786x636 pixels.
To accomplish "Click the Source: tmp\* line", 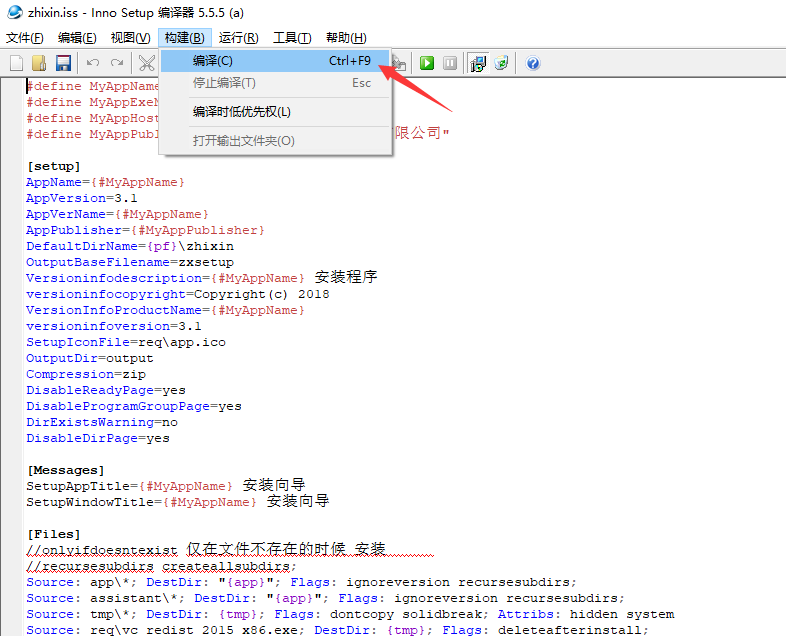I will point(350,615).
